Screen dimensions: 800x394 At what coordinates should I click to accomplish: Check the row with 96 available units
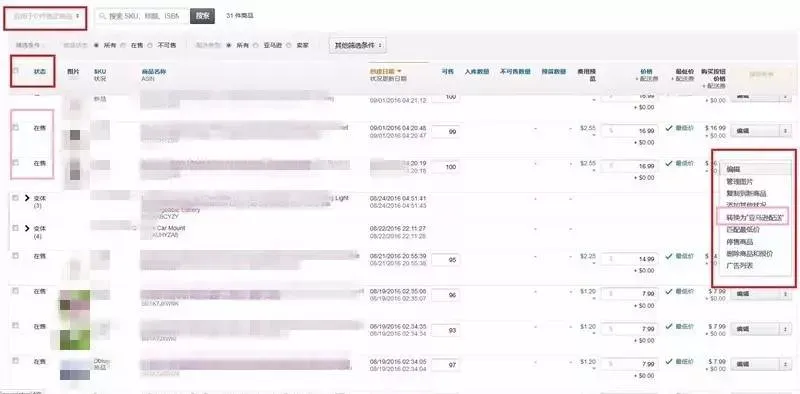[x=15, y=291]
